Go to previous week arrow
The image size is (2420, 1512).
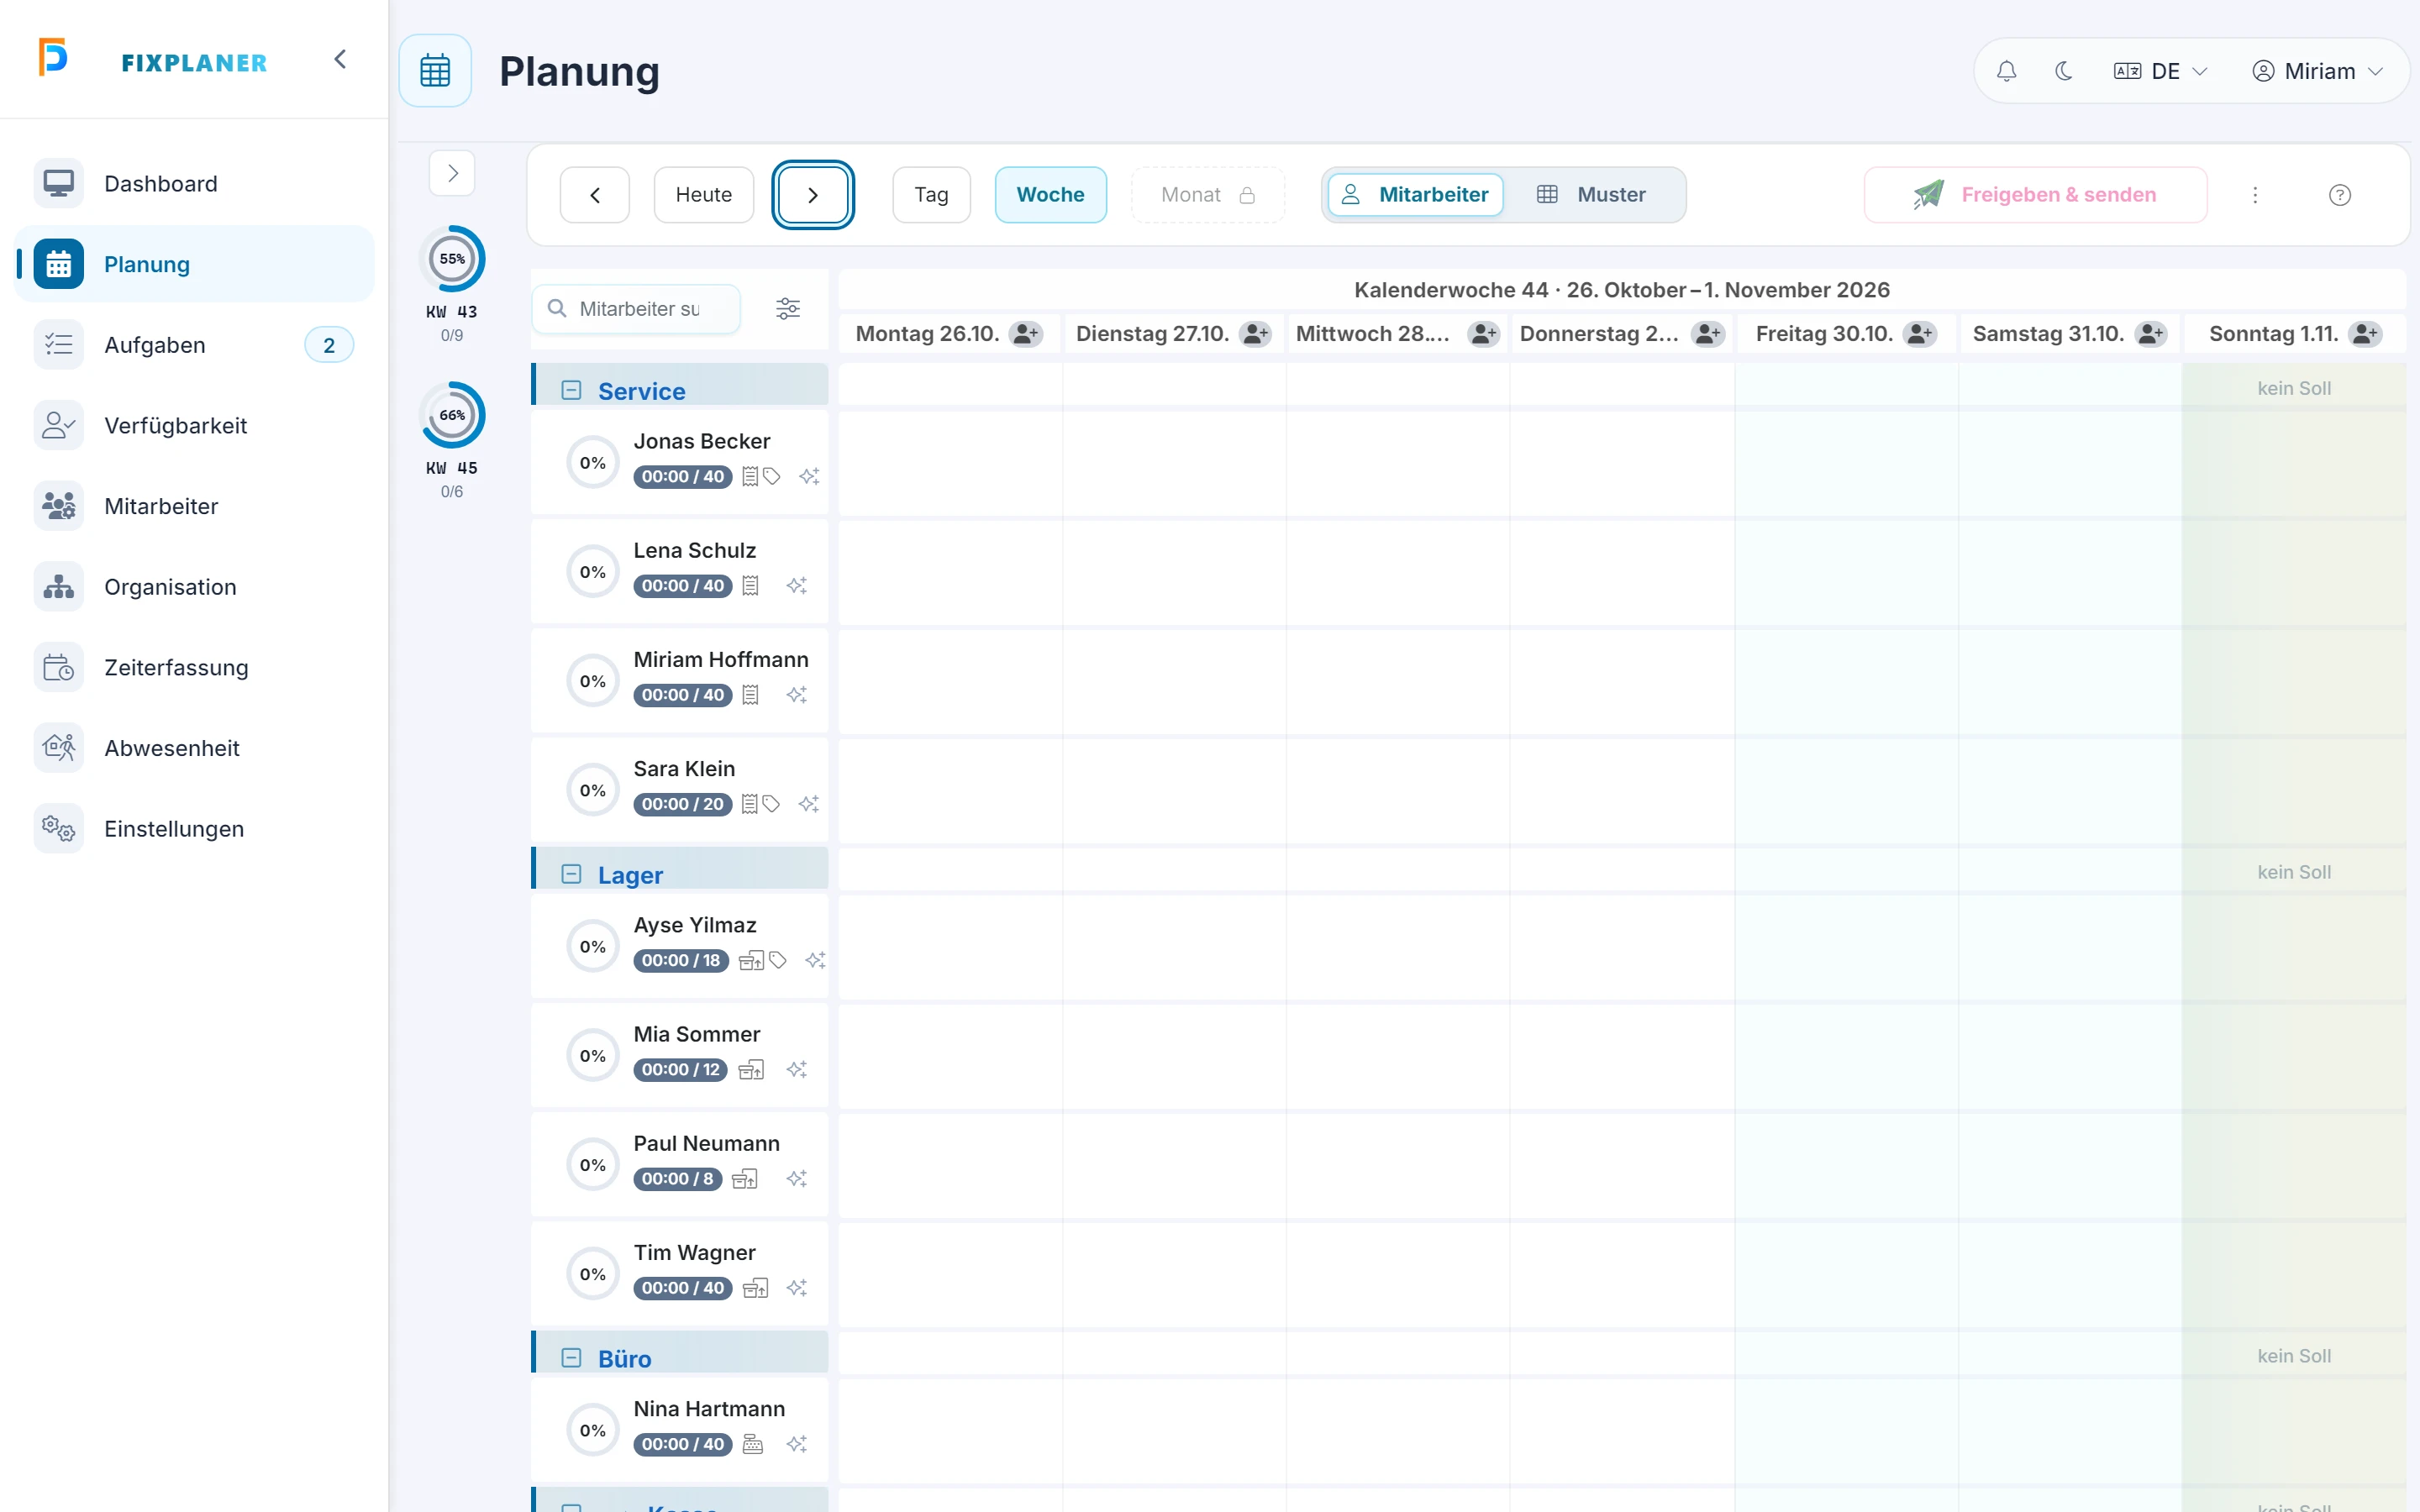pyautogui.click(x=595, y=195)
